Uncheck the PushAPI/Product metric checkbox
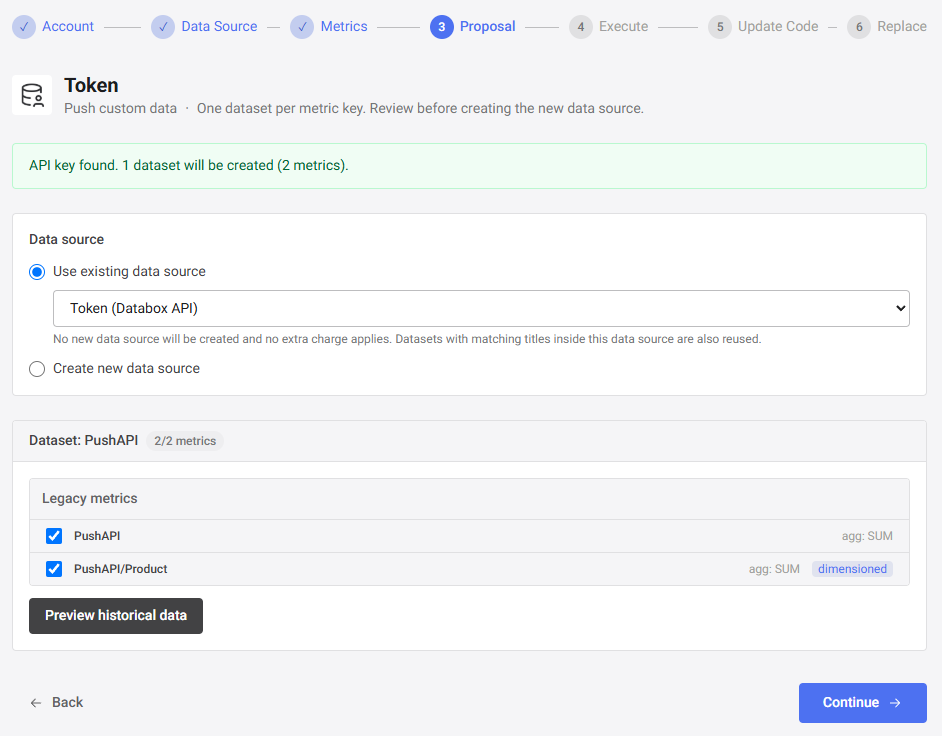 (x=54, y=569)
